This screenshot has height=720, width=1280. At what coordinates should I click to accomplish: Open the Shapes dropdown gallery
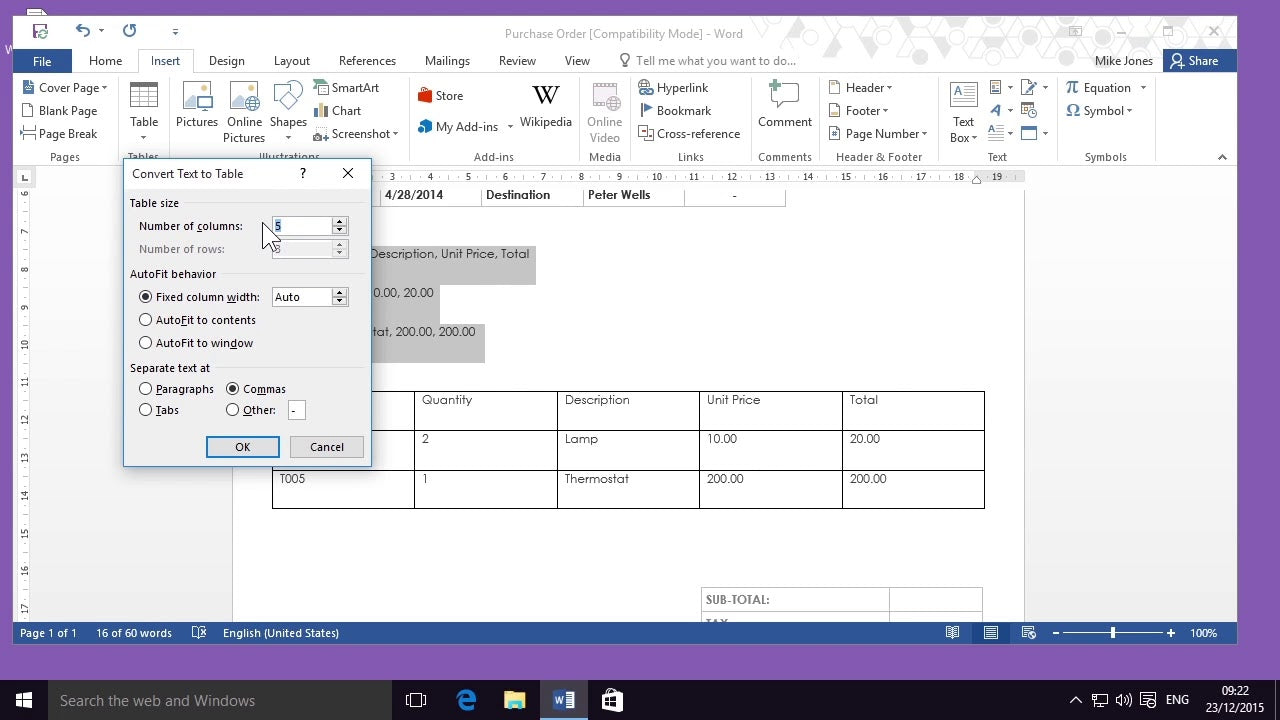[288, 110]
